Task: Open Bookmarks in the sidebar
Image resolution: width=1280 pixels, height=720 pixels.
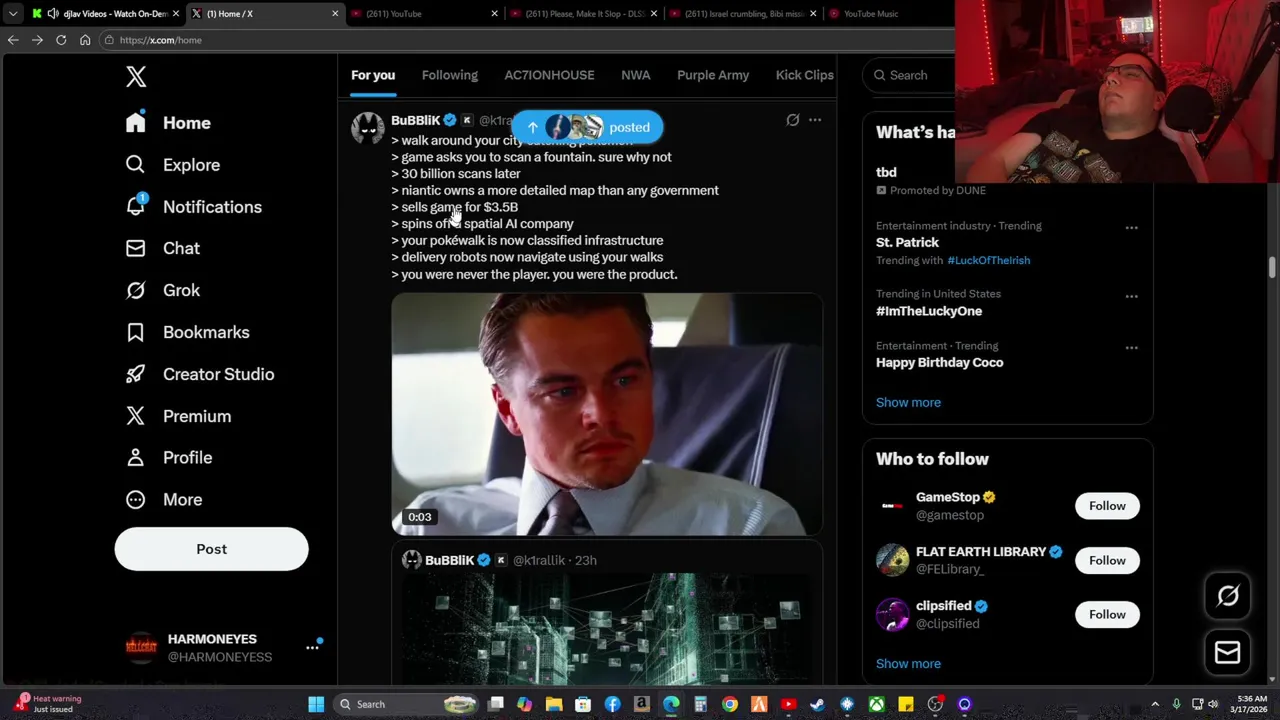Action: point(187,332)
